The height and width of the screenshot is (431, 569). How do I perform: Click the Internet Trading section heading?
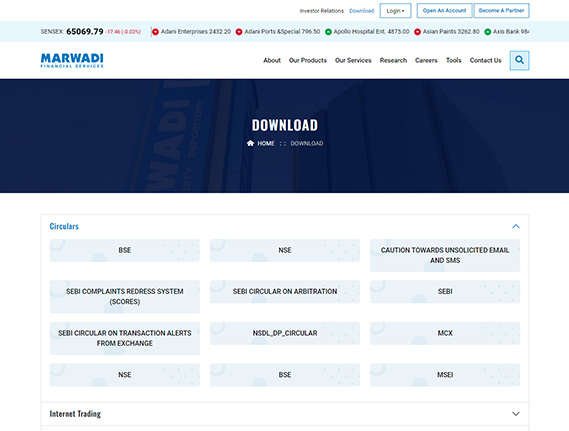pyautogui.click(x=75, y=414)
